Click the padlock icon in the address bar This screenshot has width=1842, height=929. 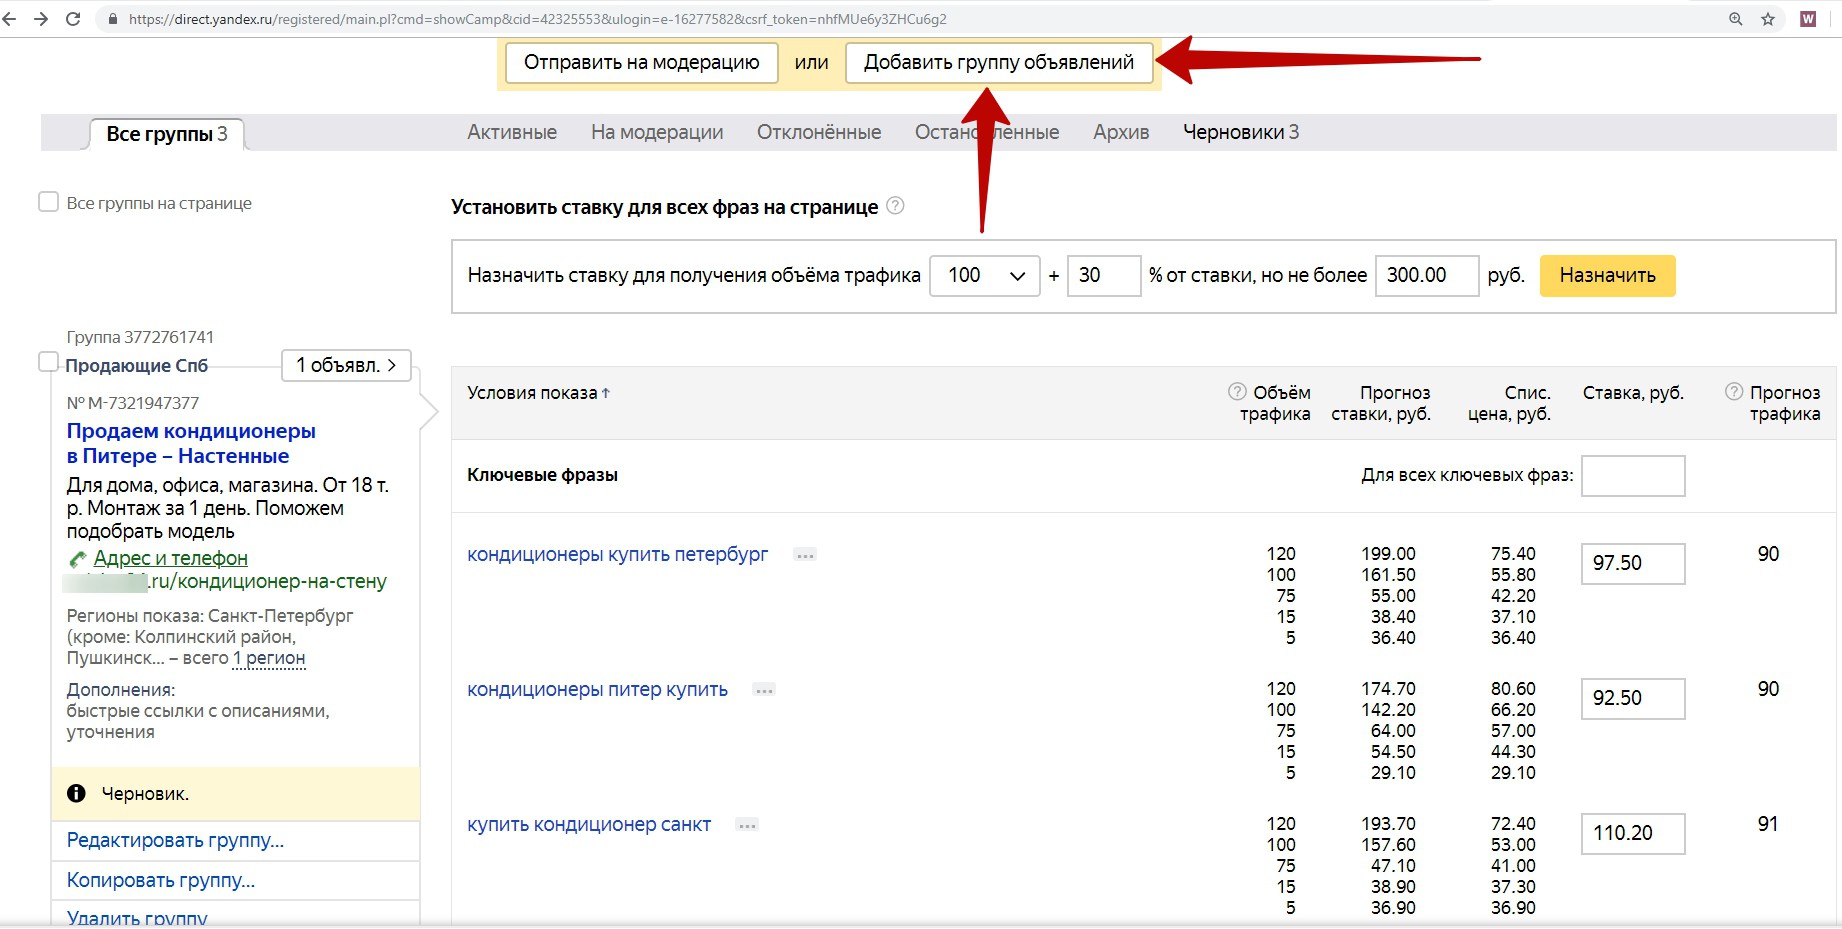pyautogui.click(x=112, y=19)
